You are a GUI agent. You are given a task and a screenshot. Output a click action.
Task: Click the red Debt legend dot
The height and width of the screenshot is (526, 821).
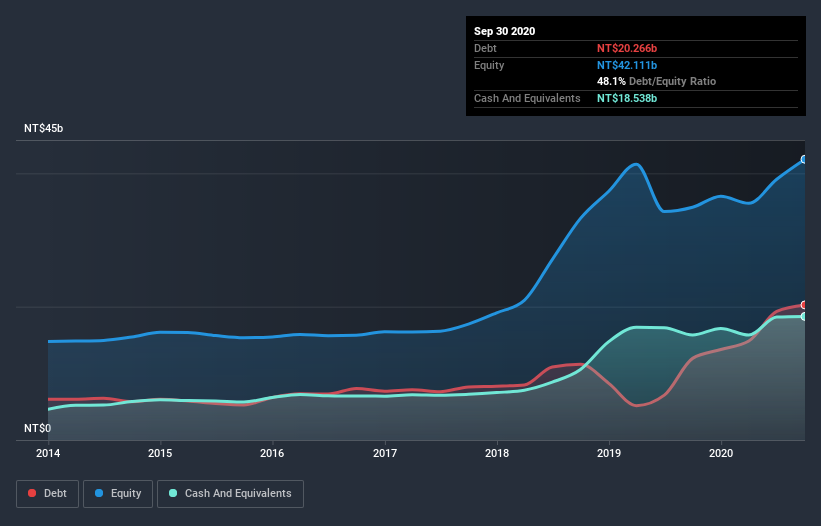pos(32,493)
